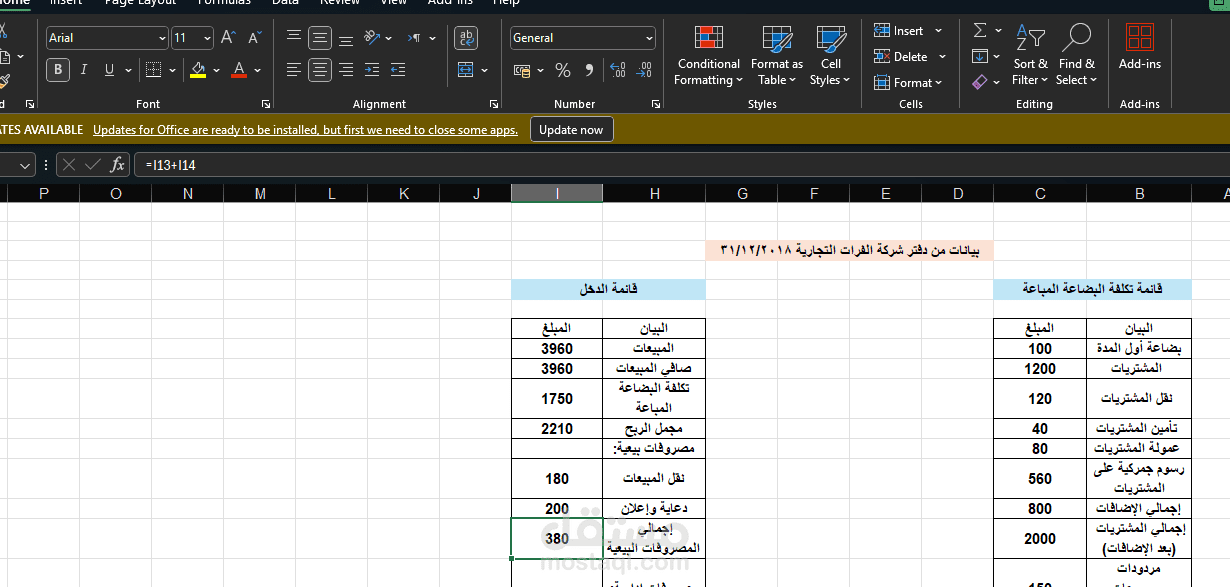Open Cell Styles gallery
The height and width of the screenshot is (587, 1230).
[x=830, y=56]
